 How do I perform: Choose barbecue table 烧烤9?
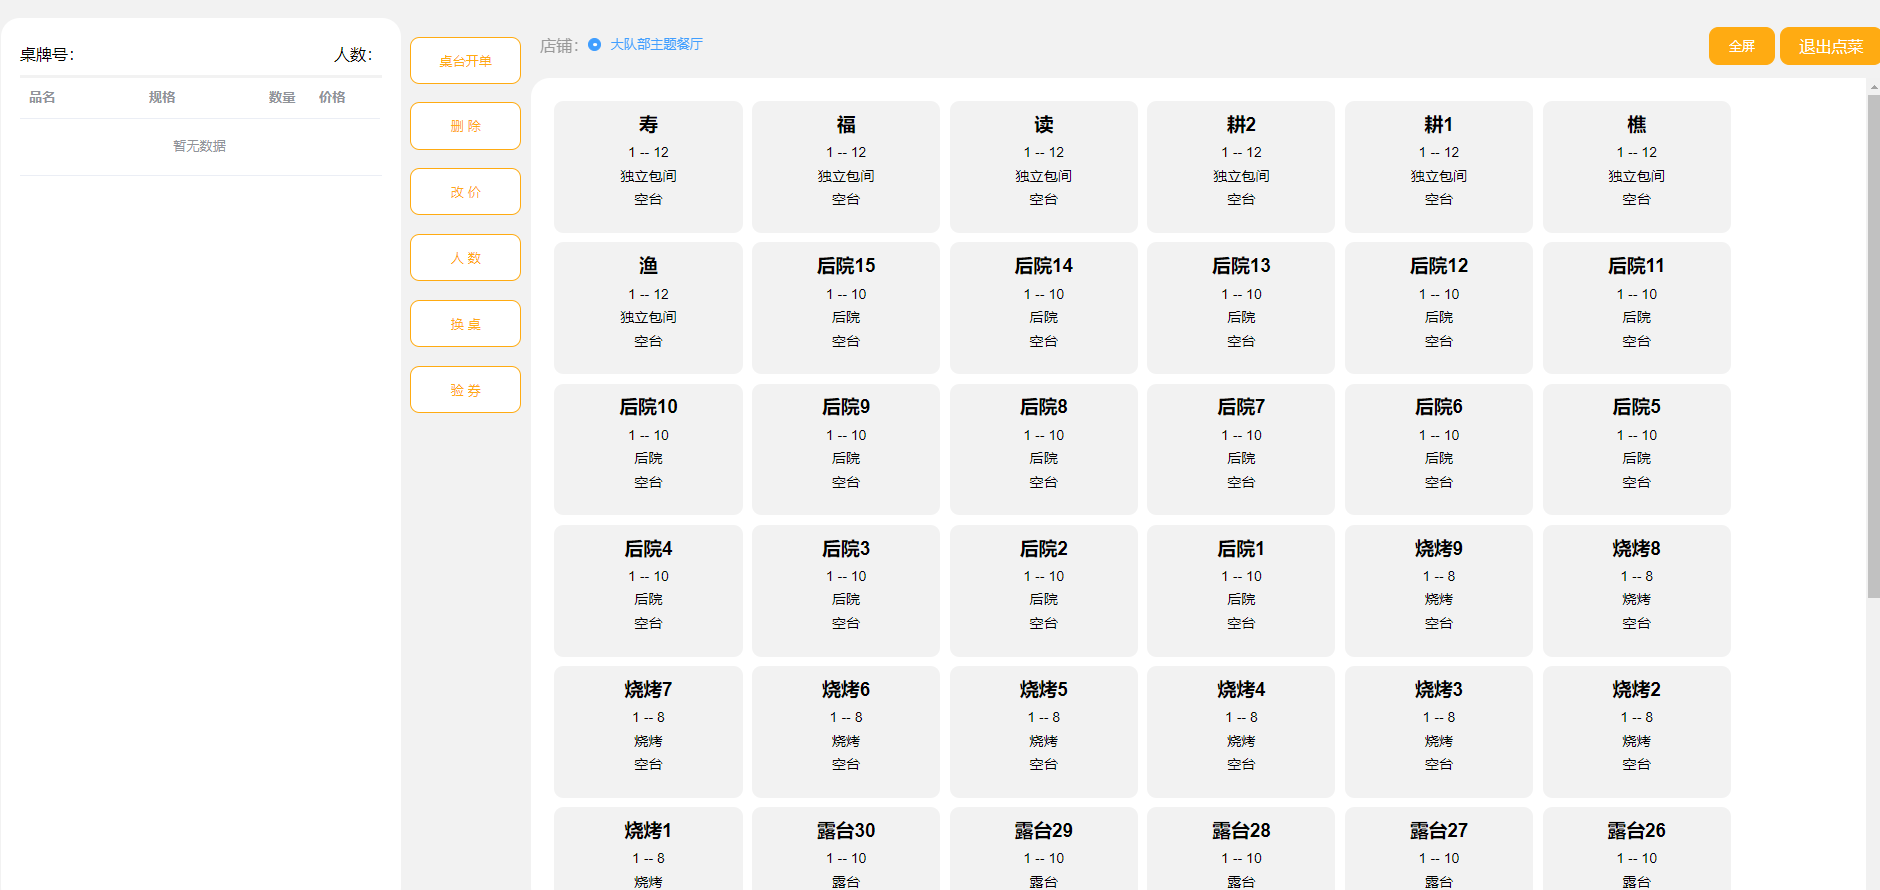point(1438,590)
